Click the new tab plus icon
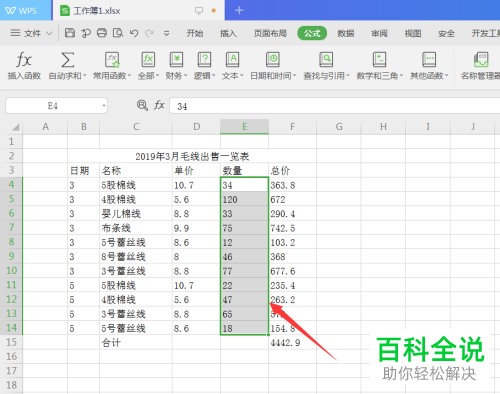The image size is (500, 394). coord(239,11)
